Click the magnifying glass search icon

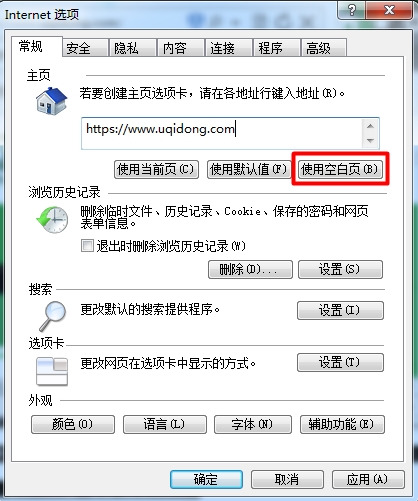pos(53,316)
